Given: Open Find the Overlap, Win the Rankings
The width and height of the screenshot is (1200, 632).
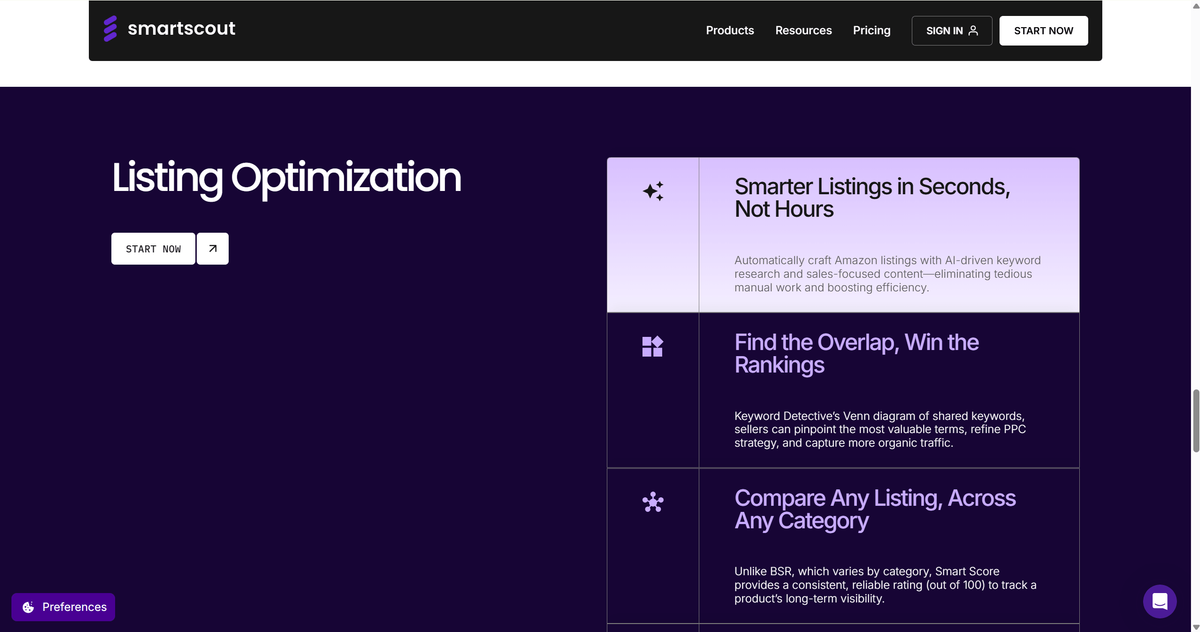Looking at the screenshot, I should tap(843, 390).
